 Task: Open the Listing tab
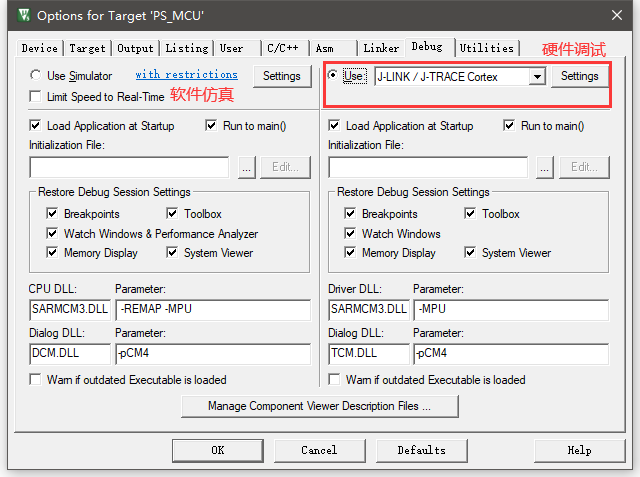187,48
